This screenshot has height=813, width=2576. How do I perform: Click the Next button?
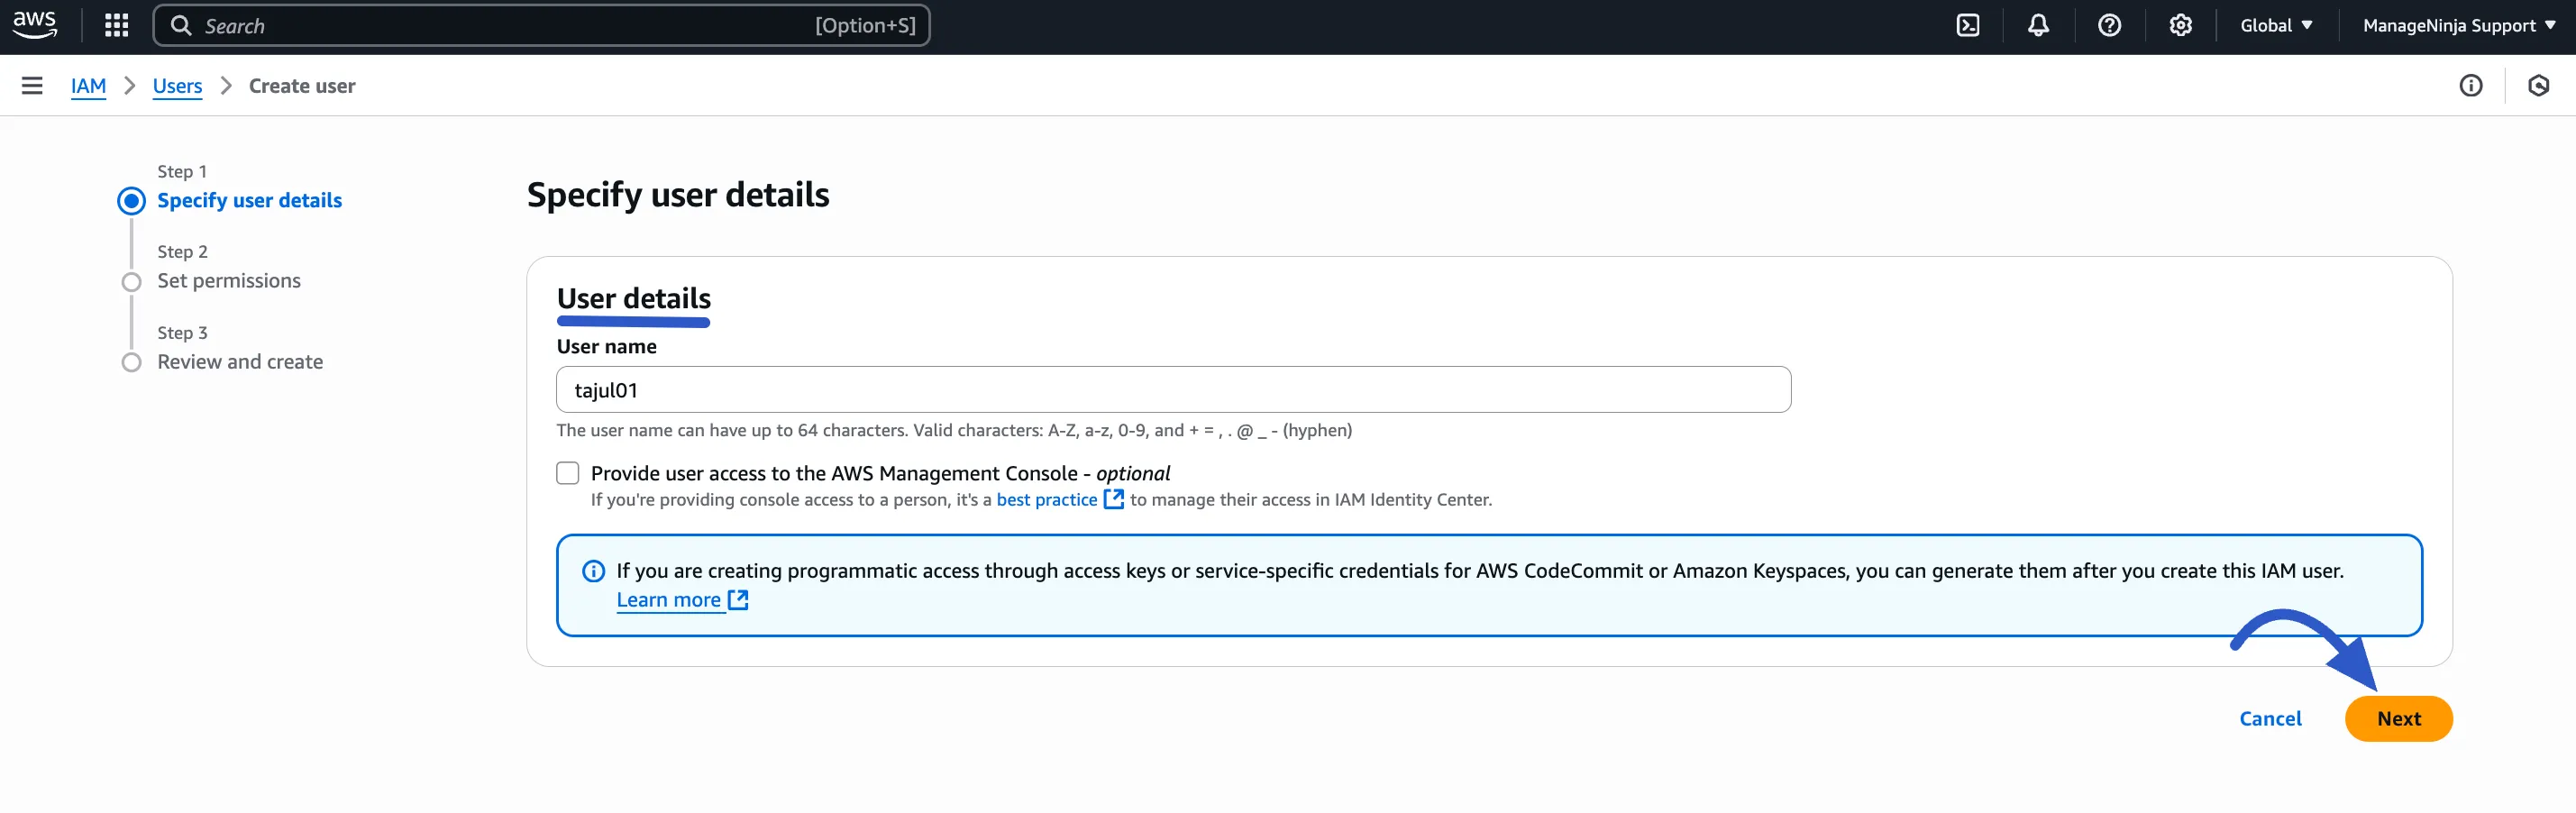point(2399,718)
